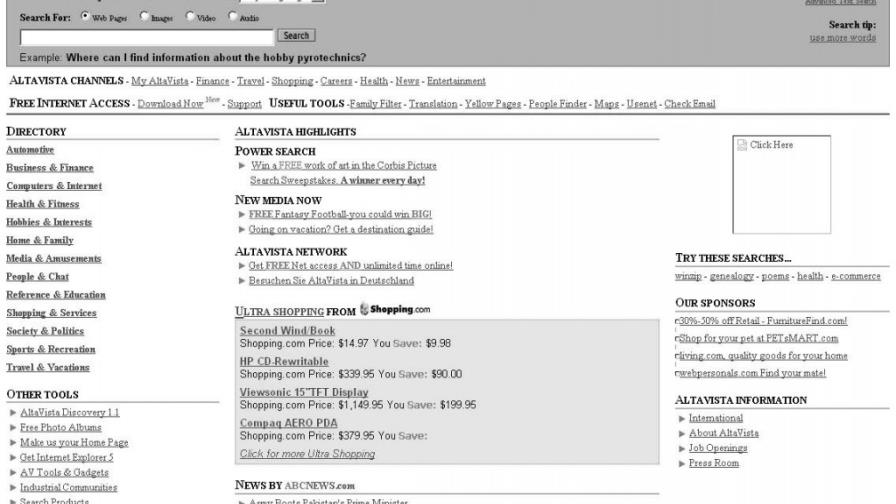Click the arrow bullet beside Besuchen Sie AltaVista
Screen dimensions: 896x504
[242, 281]
